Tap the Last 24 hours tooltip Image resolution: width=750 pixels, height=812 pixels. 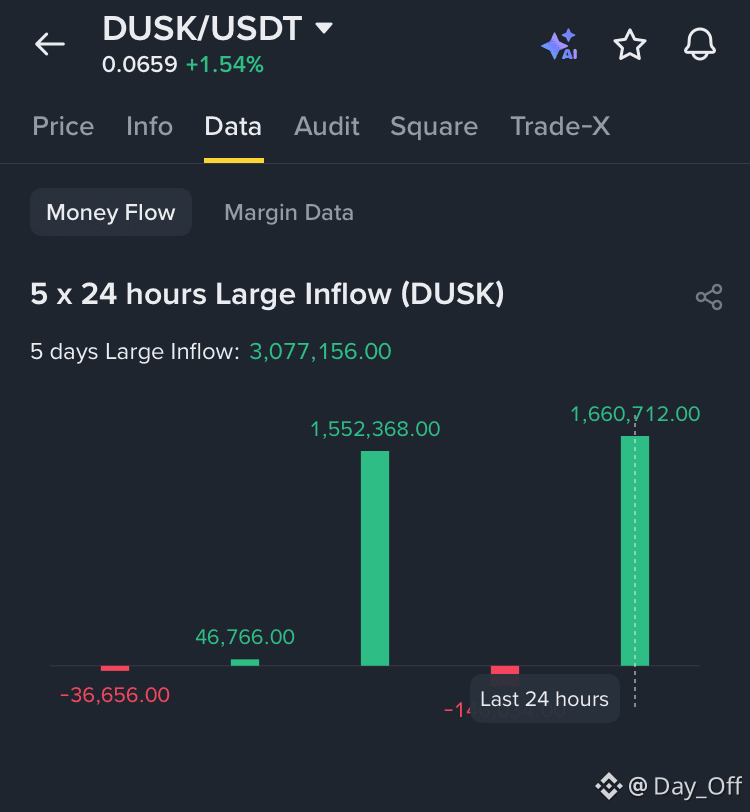(x=544, y=699)
